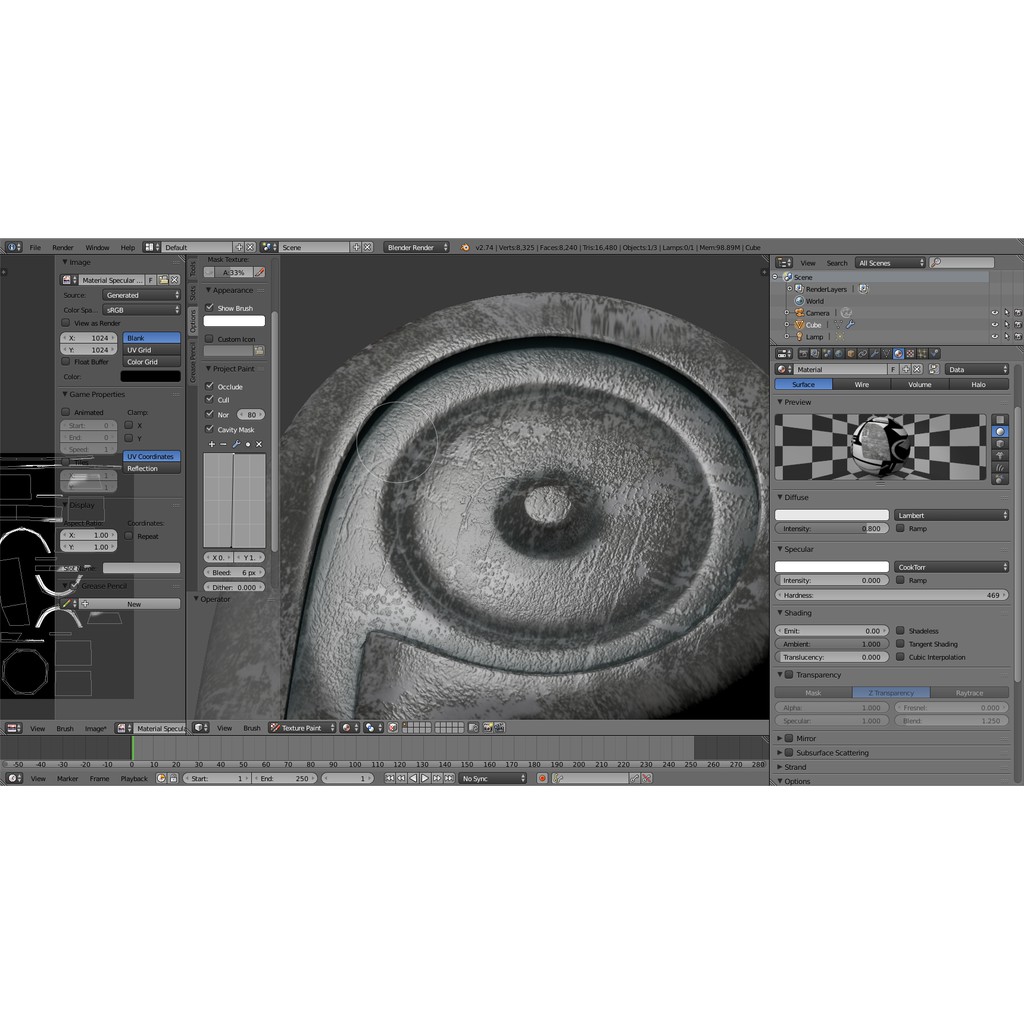1024x1024 pixels.
Task: Open the Texture properties tab icon
Action: pos(910,353)
